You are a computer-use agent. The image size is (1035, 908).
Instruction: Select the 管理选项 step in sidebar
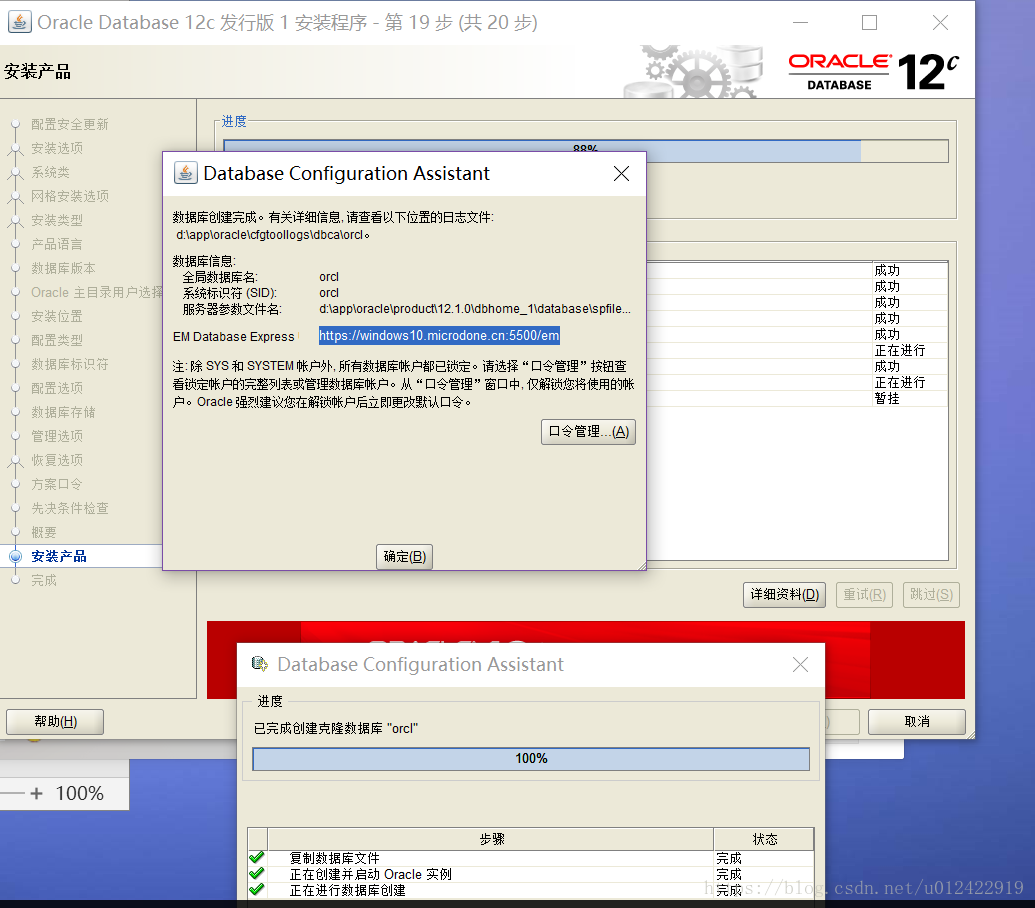[x=57, y=436]
